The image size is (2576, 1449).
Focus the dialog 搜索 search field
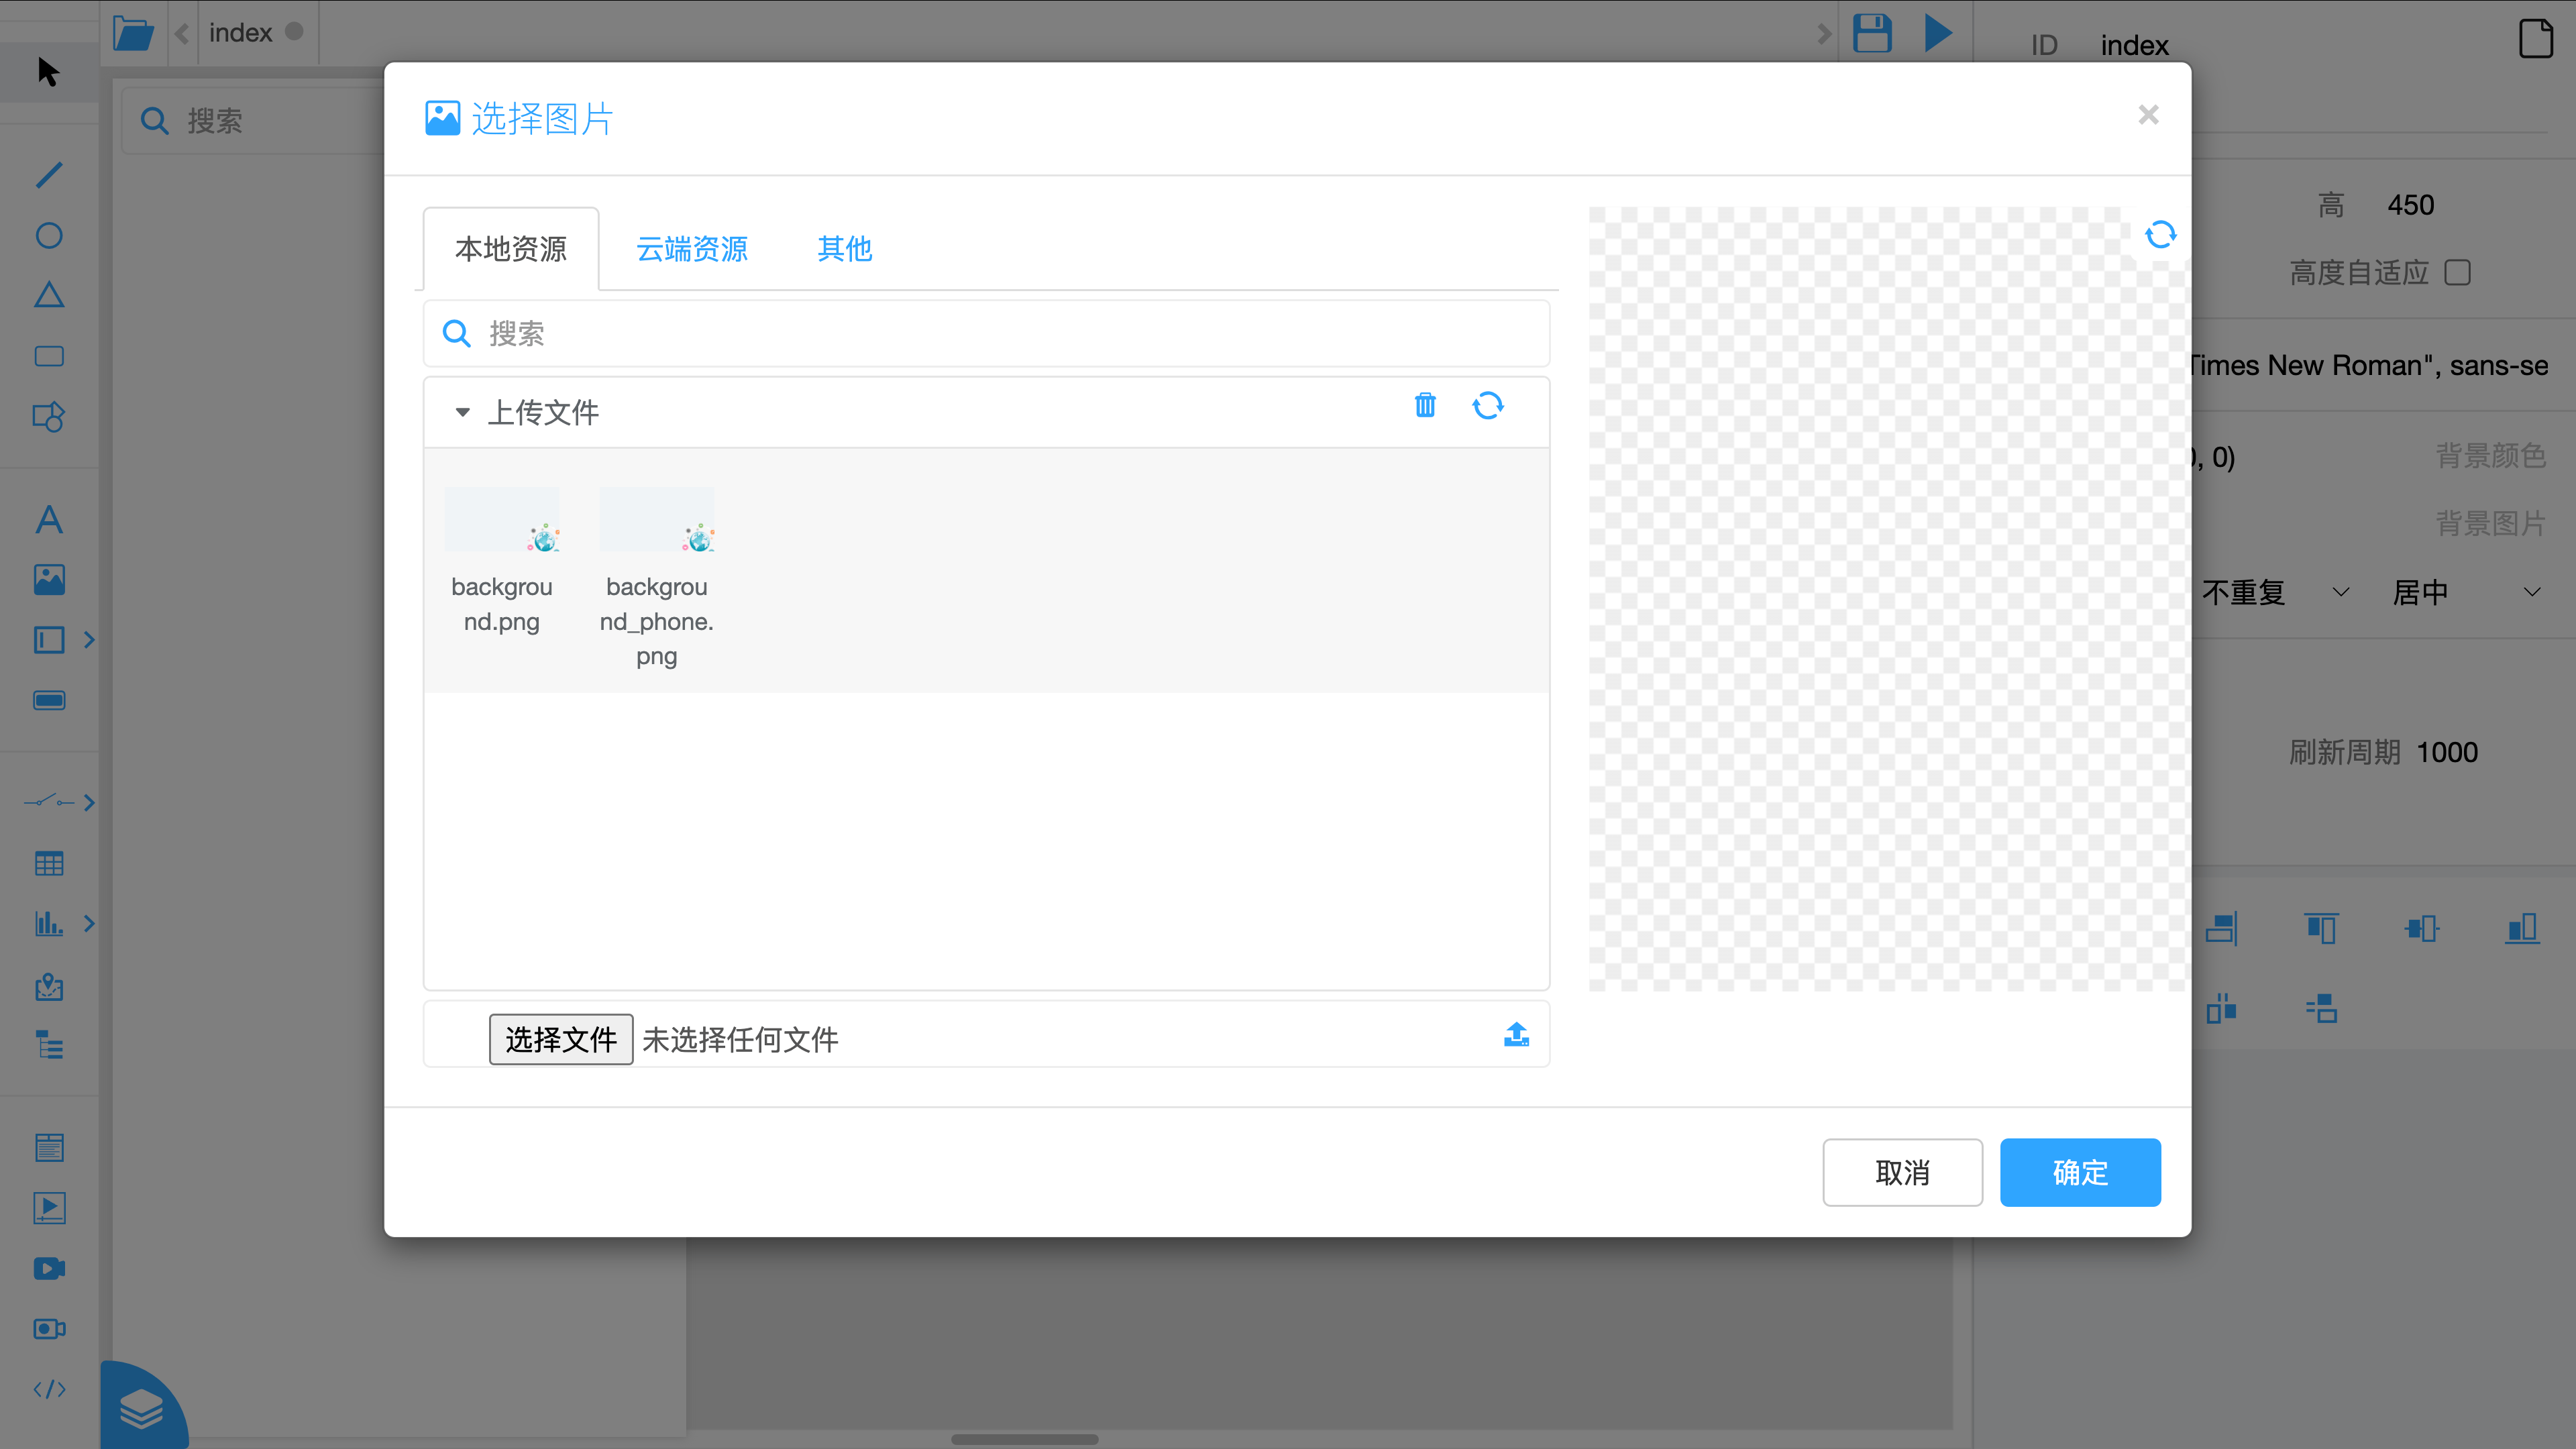[987, 333]
